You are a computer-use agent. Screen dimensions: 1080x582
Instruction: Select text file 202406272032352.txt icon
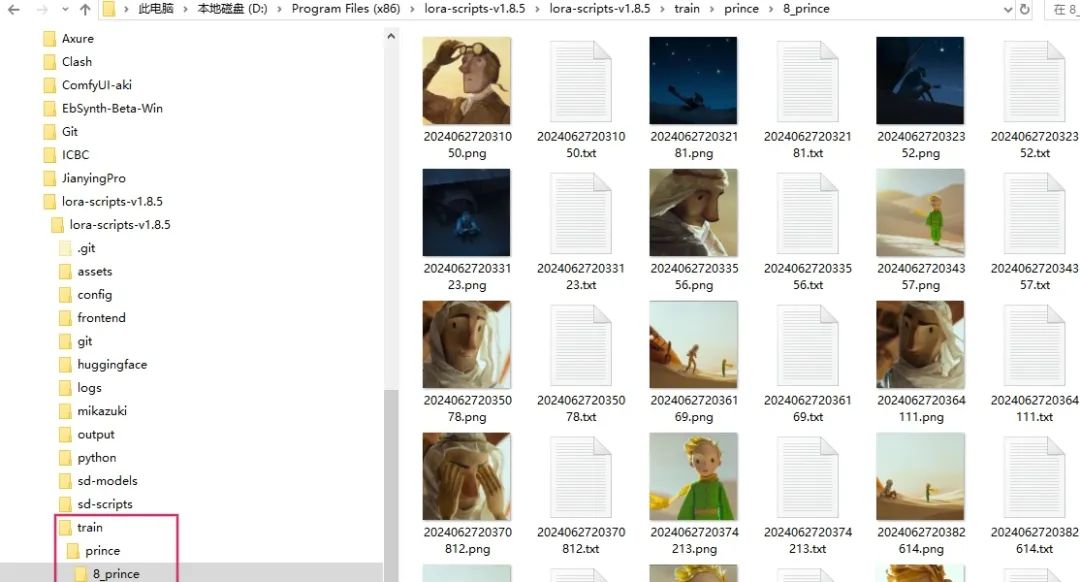pyautogui.click(x=1035, y=81)
